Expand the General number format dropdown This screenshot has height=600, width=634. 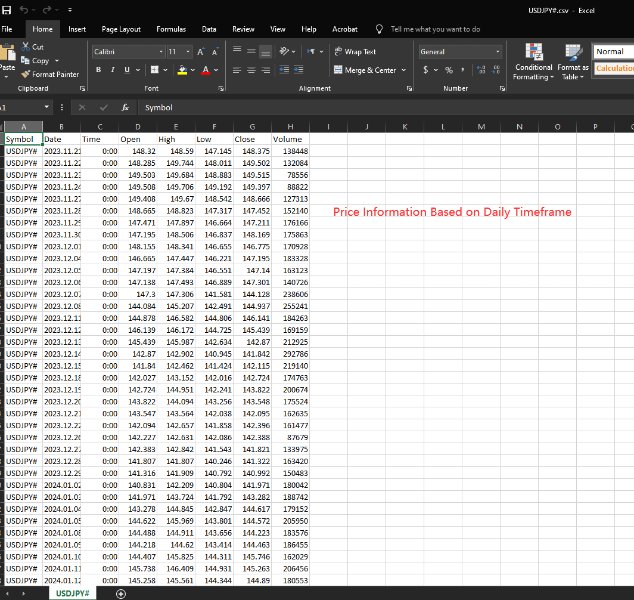tap(497, 51)
